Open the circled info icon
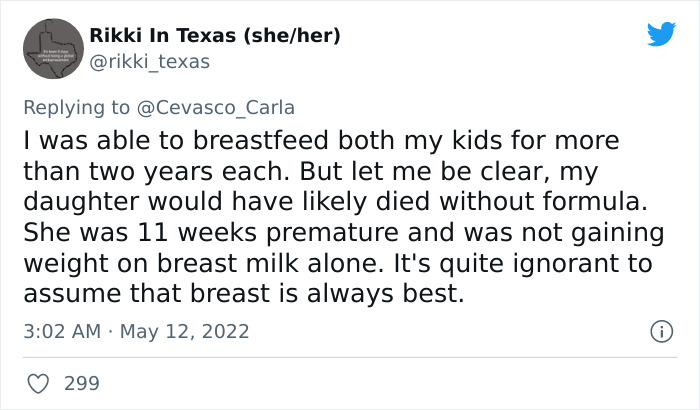Viewport: 700px width, 410px height. click(661, 330)
